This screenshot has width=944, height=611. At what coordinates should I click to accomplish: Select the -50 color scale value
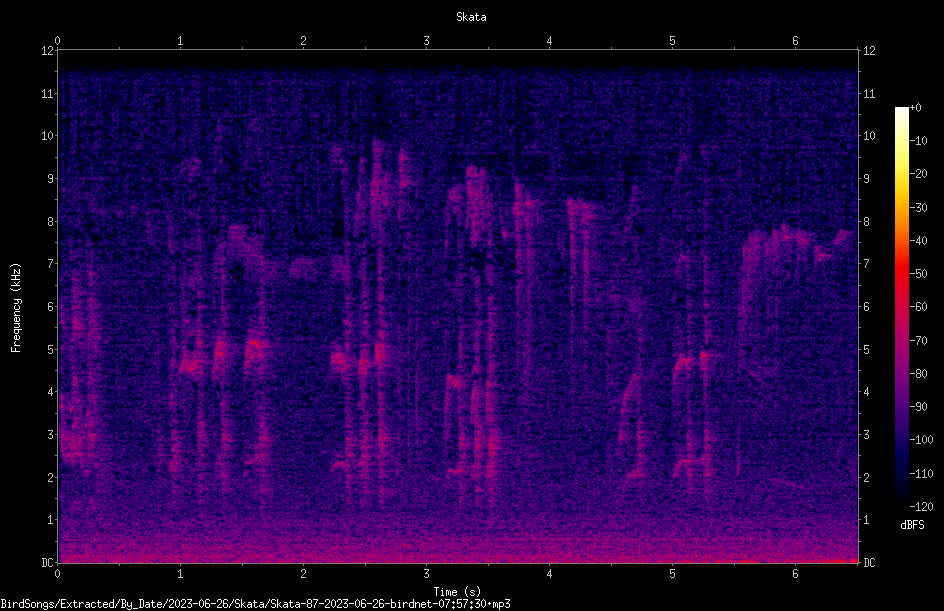pyautogui.click(x=918, y=274)
